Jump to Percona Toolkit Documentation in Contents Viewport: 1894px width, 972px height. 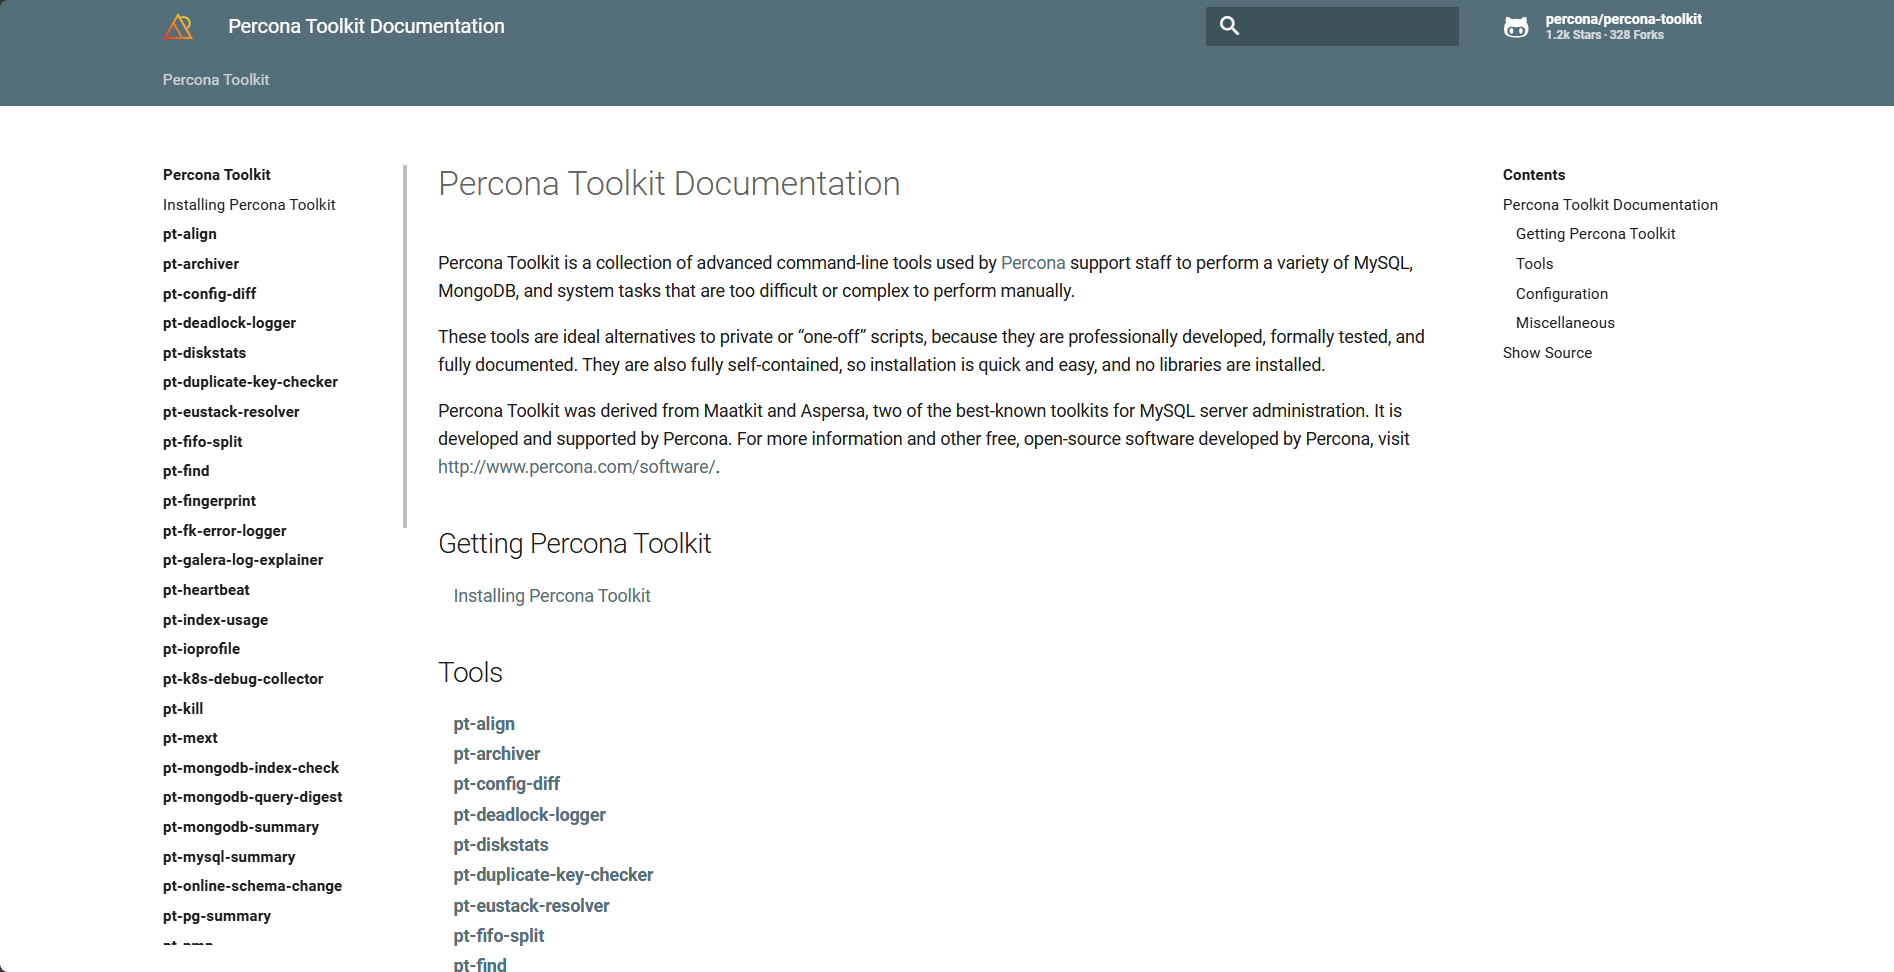tap(1610, 205)
